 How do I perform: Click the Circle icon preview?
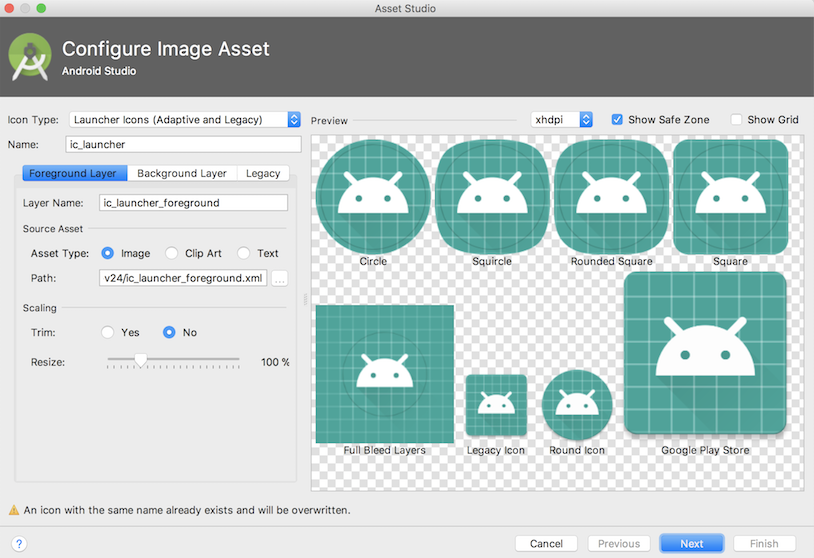coord(373,197)
